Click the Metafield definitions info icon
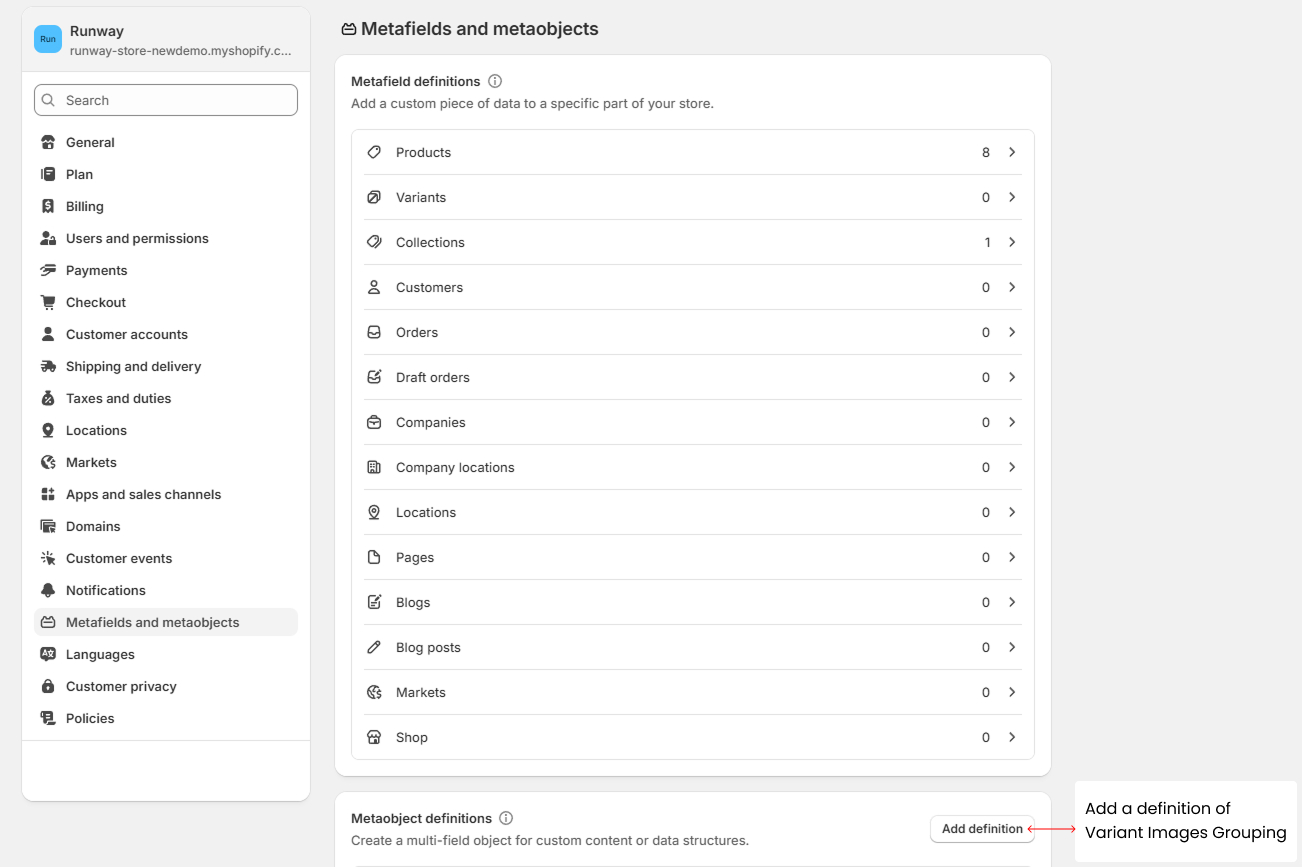The image size is (1302, 867). (495, 81)
